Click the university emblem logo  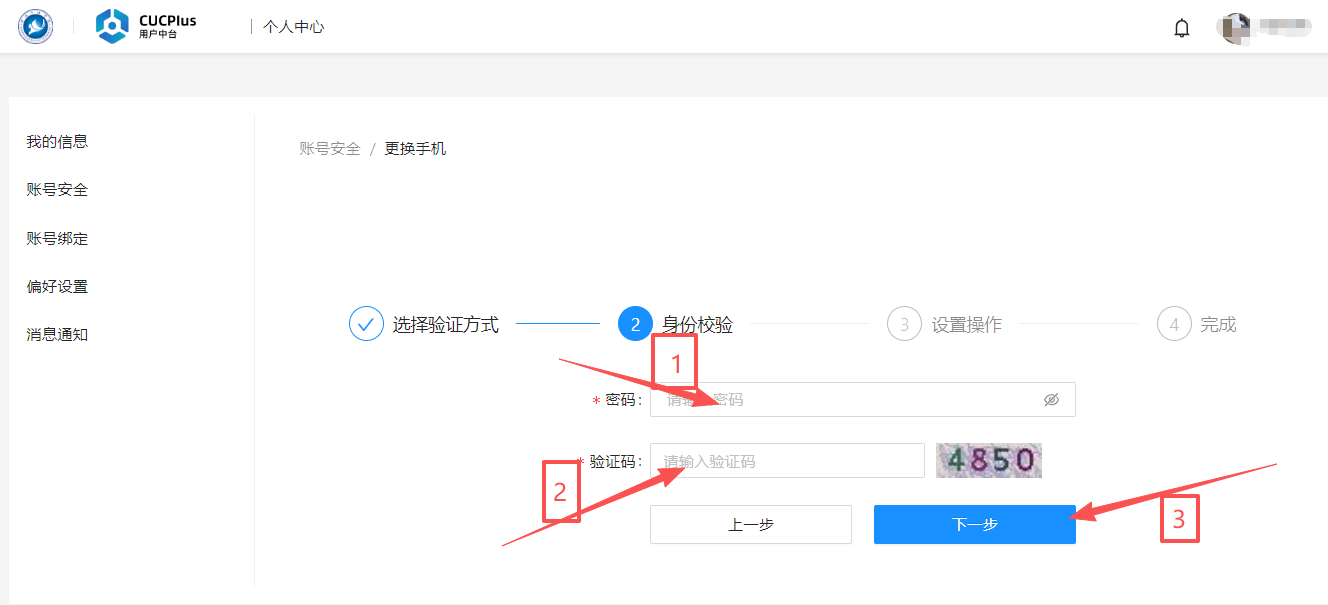(x=36, y=27)
